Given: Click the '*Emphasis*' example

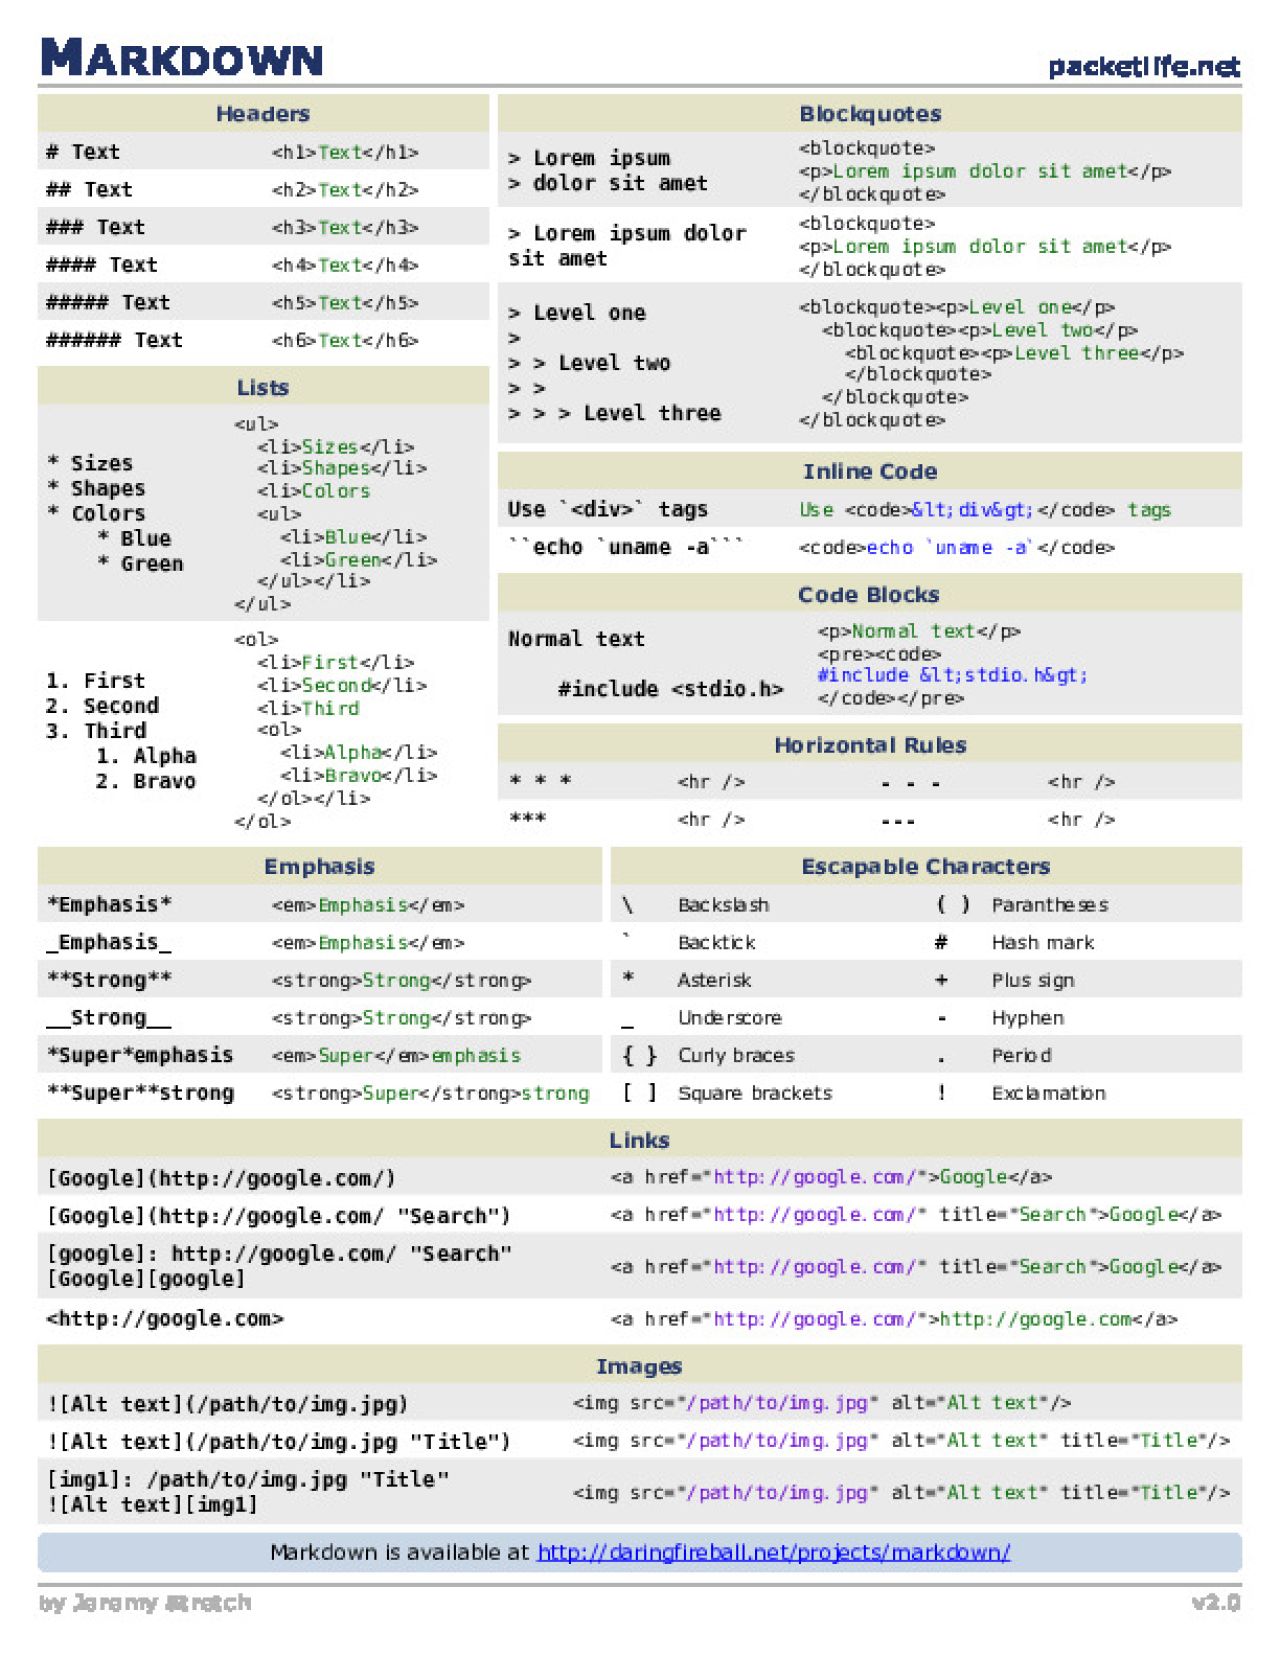Looking at the screenshot, I should [x=109, y=904].
